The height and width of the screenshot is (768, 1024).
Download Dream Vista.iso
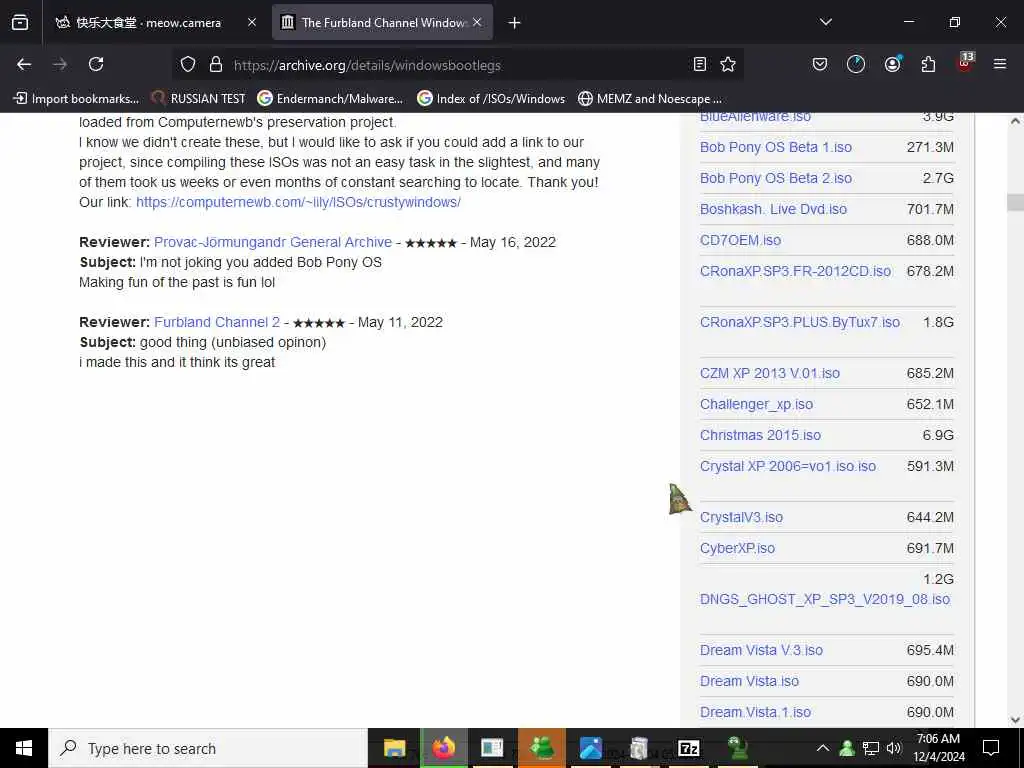(749, 681)
